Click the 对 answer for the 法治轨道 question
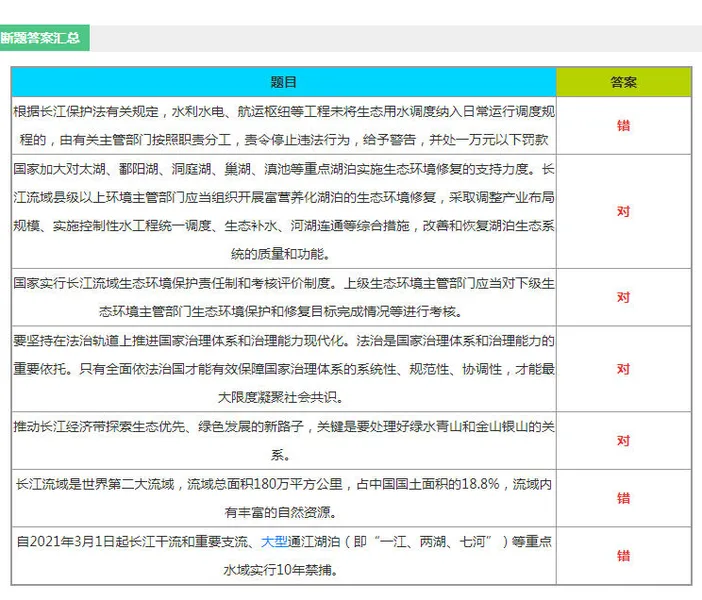Image resolution: width=702 pixels, height=600 pixels. pyautogui.click(x=623, y=369)
